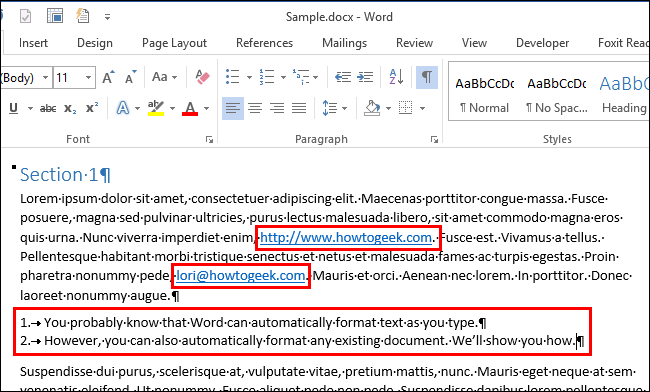The width and height of the screenshot is (650, 392).
Task: Click the Quick Access table view icon
Action: tap(55, 16)
